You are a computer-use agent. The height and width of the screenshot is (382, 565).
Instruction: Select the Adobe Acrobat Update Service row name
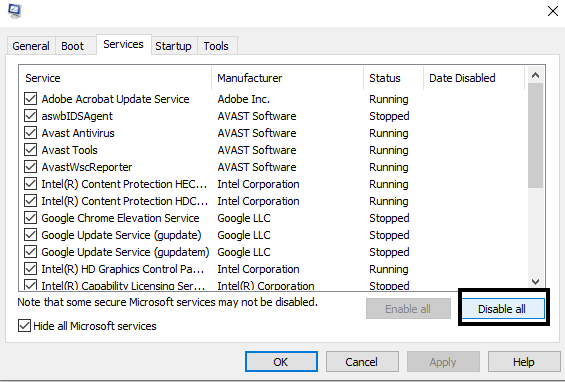115,99
